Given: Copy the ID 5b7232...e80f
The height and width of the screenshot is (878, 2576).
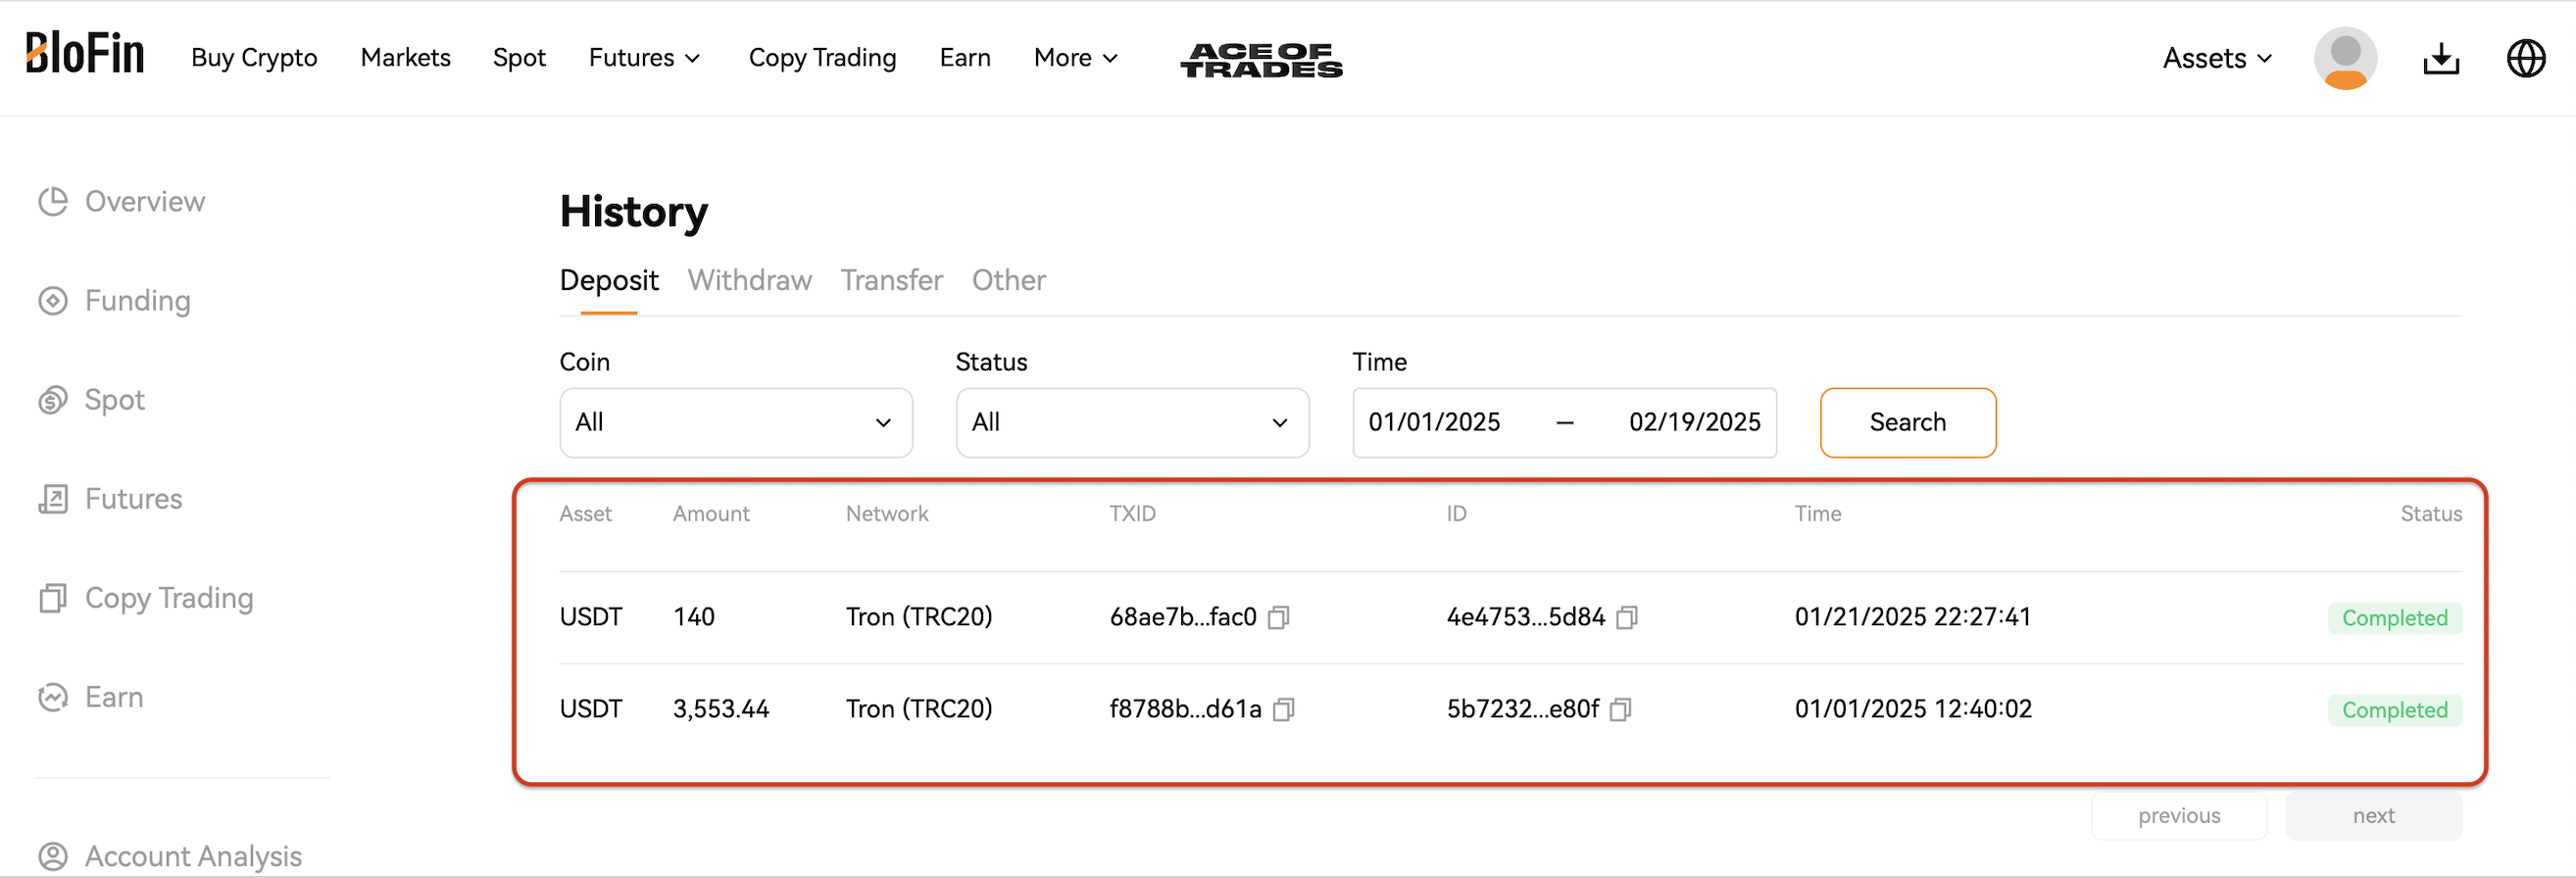Looking at the screenshot, I should (1621, 710).
